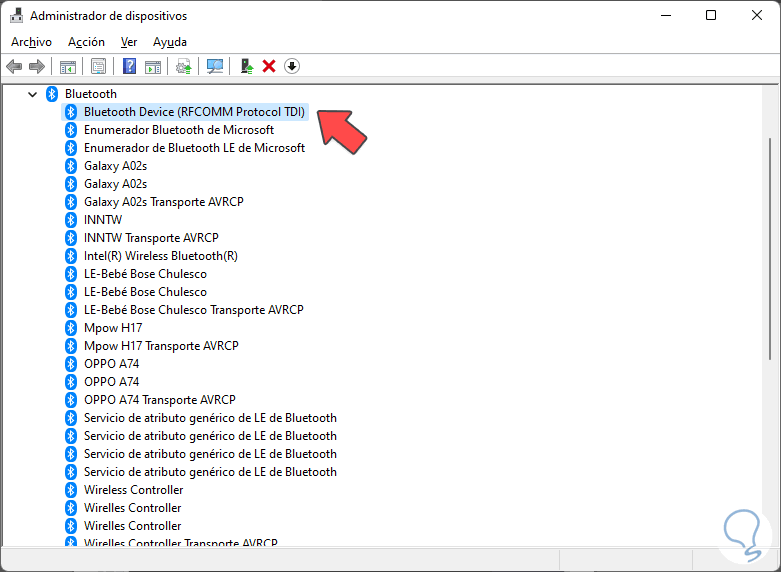Select Bluetooth Device (RFCOMM Protocol TDI)
The image size is (781, 572).
coord(194,112)
